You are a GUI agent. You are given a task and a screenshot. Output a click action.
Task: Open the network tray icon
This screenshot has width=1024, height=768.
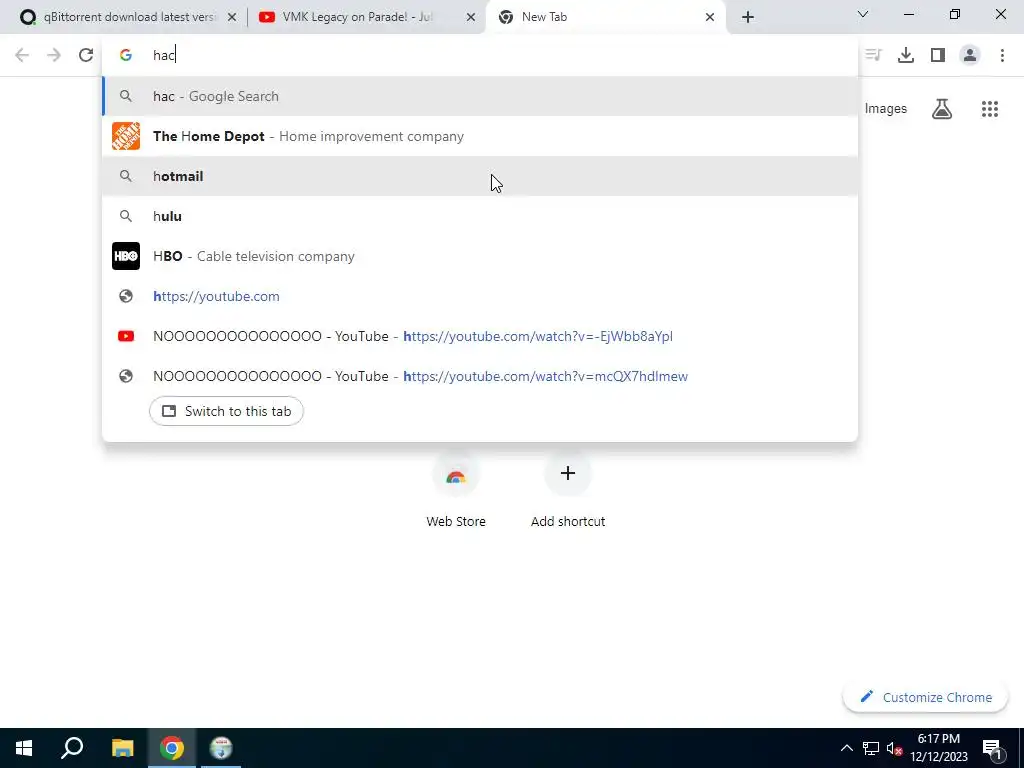click(871, 748)
